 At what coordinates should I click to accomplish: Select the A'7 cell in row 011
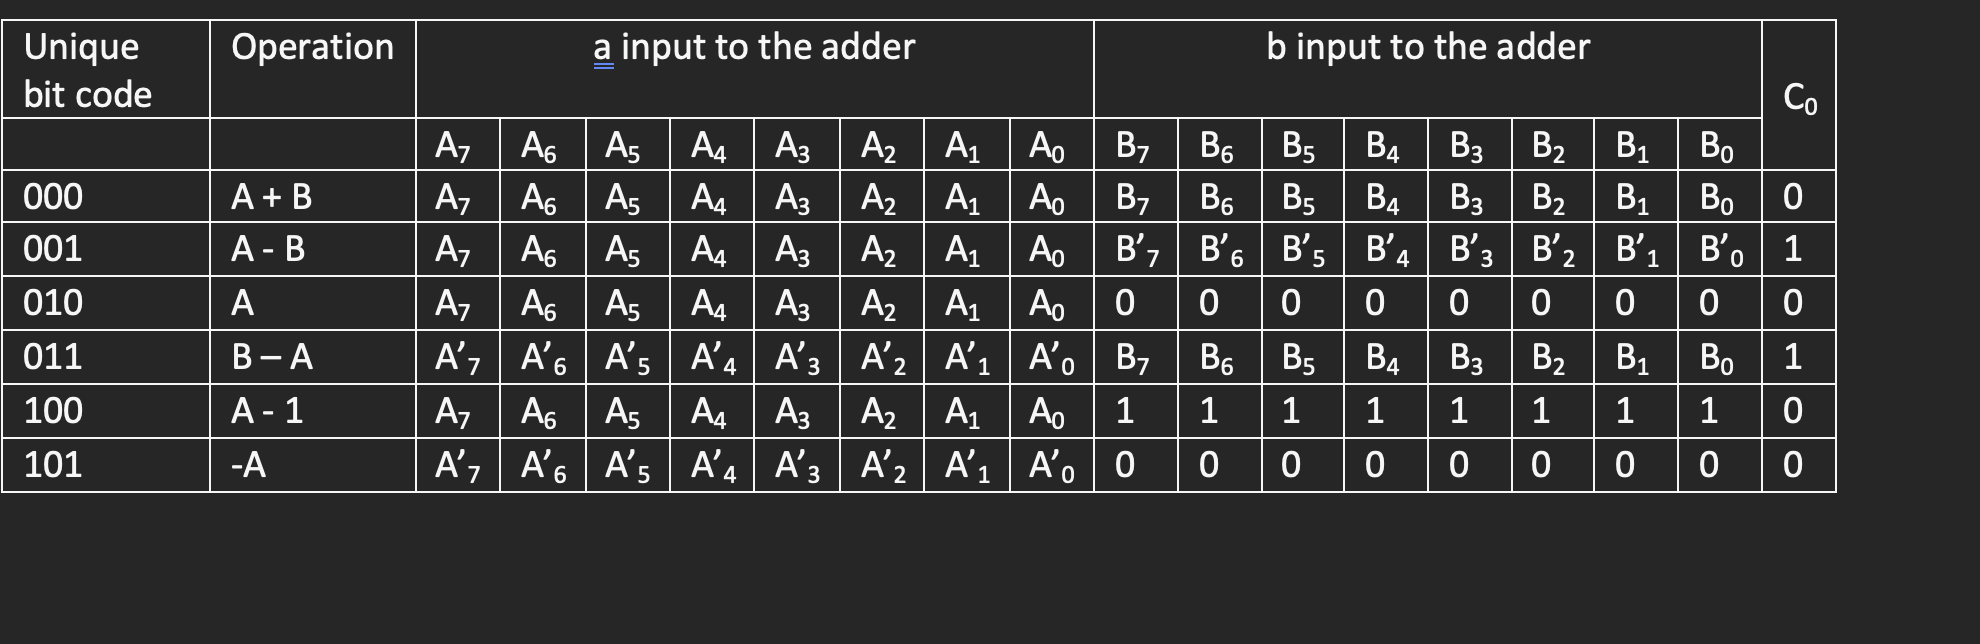pyautogui.click(x=458, y=357)
